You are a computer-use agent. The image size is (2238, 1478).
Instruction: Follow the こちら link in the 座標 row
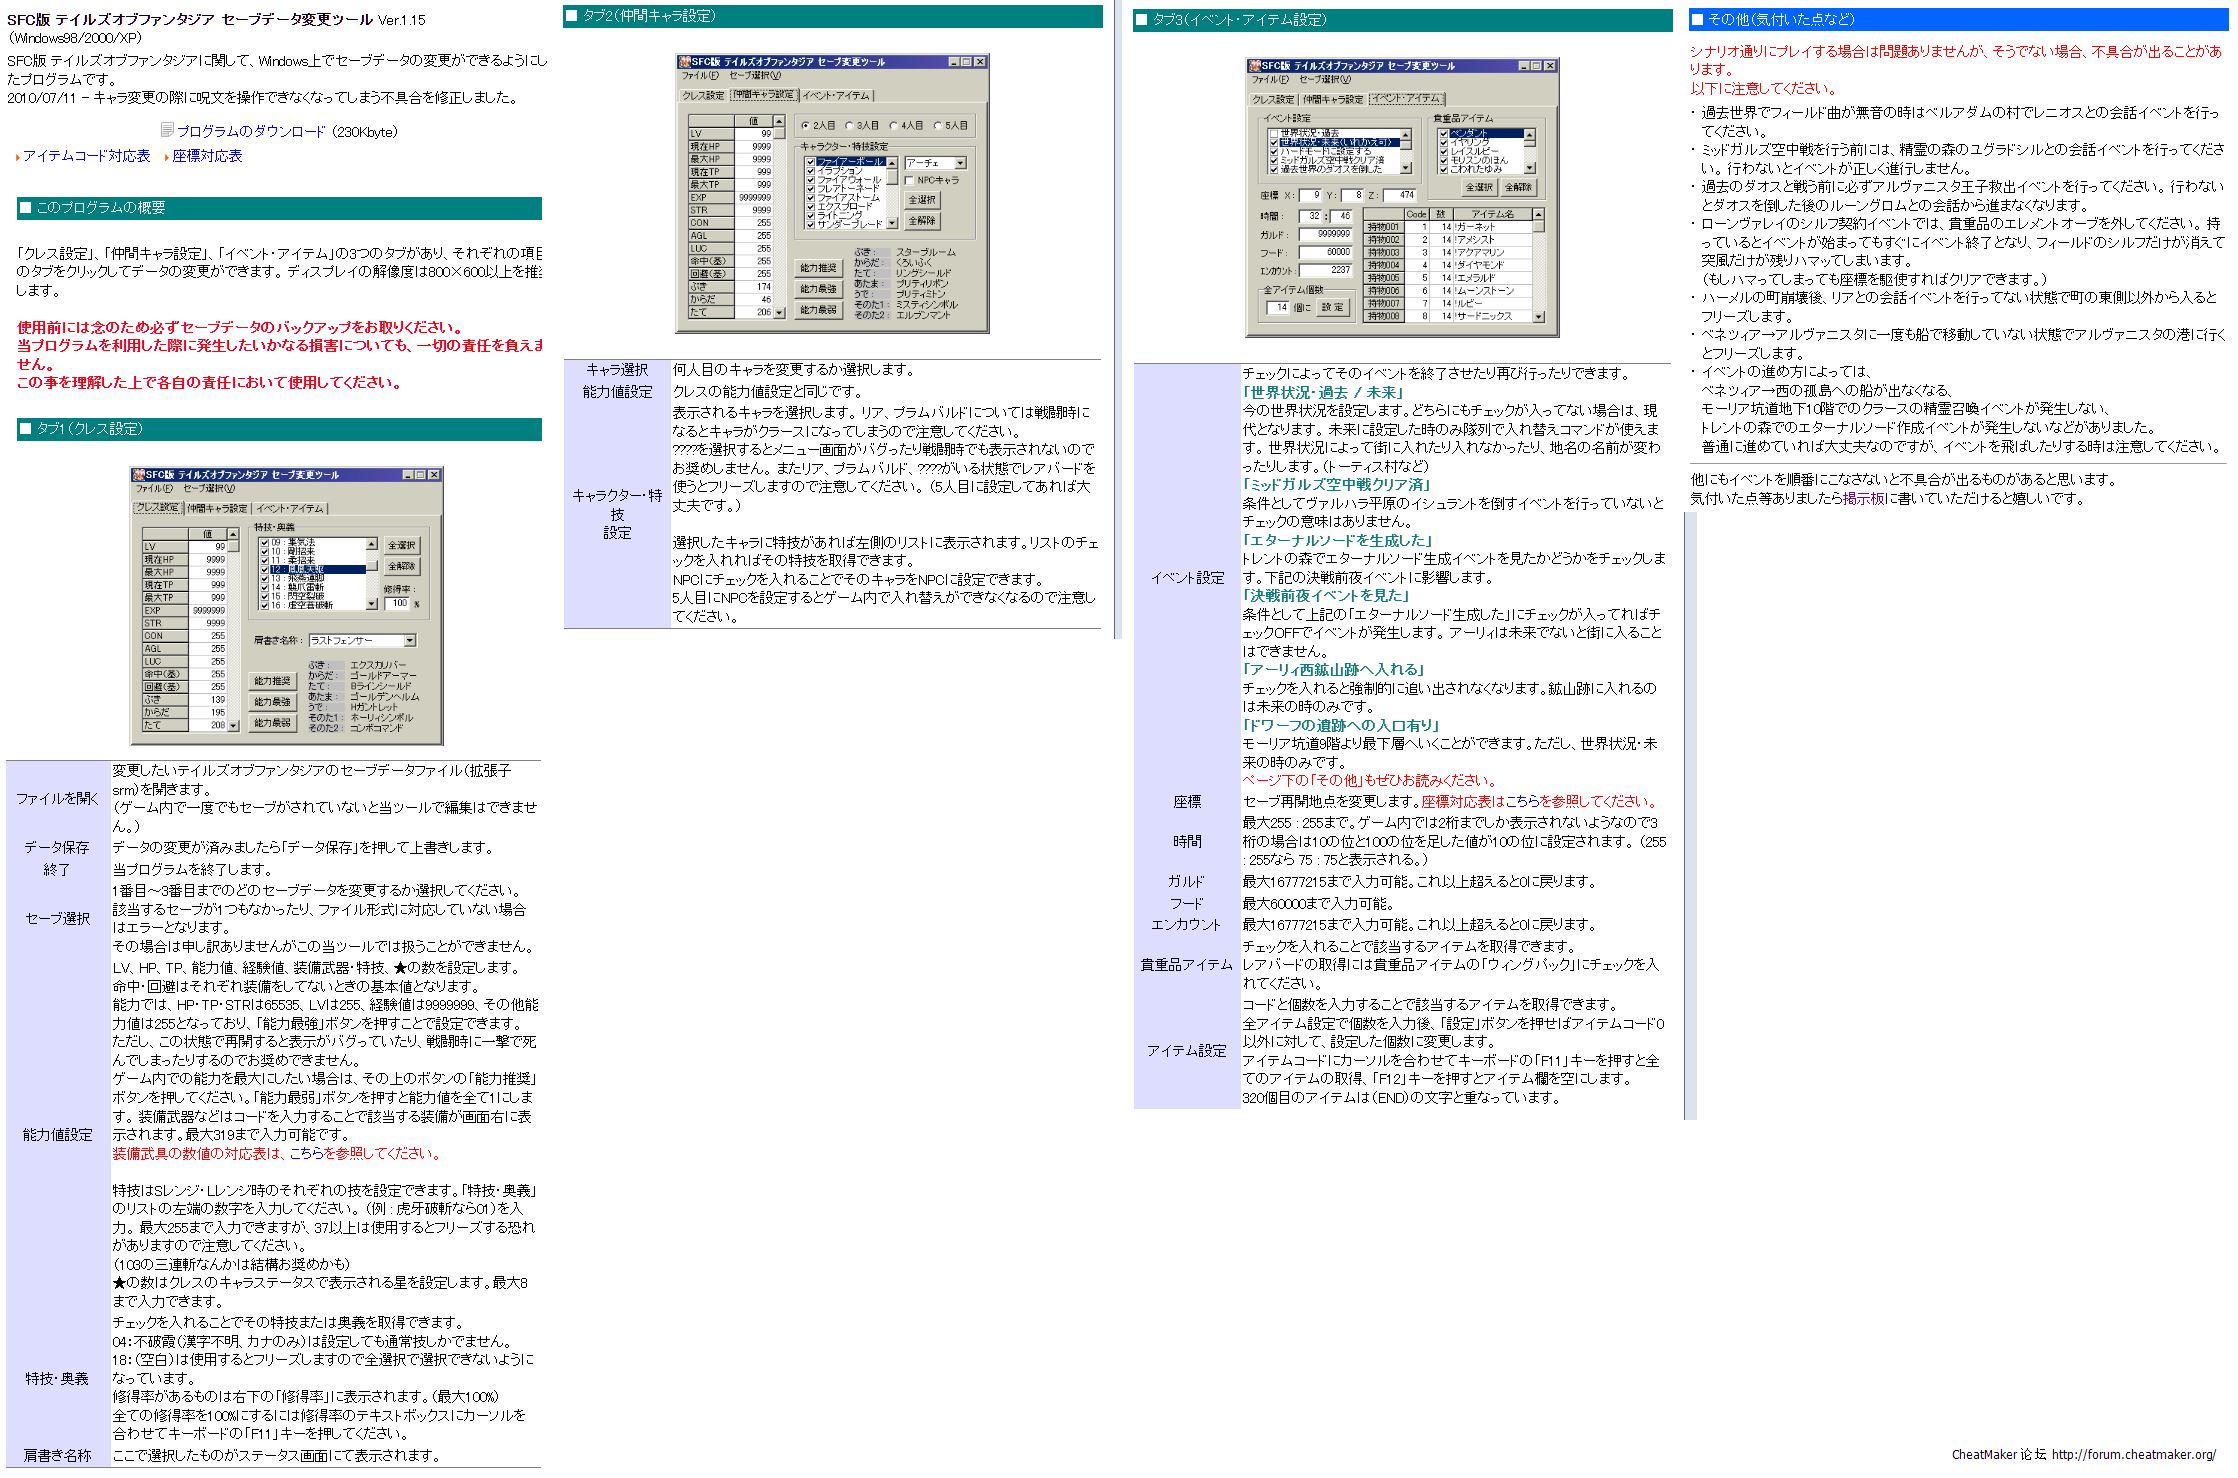1523,801
